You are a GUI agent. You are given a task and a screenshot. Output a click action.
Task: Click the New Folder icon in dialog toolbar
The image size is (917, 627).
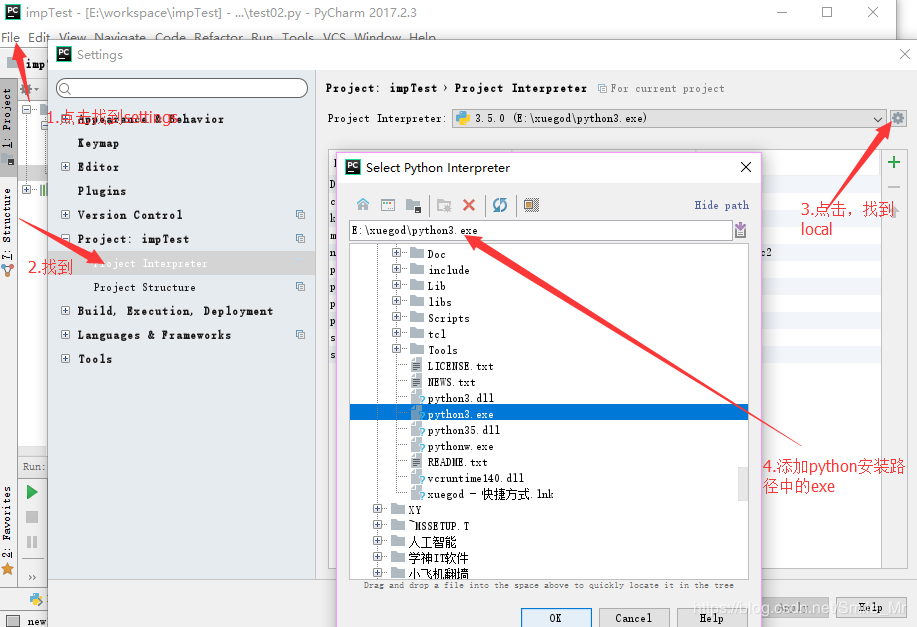444,205
